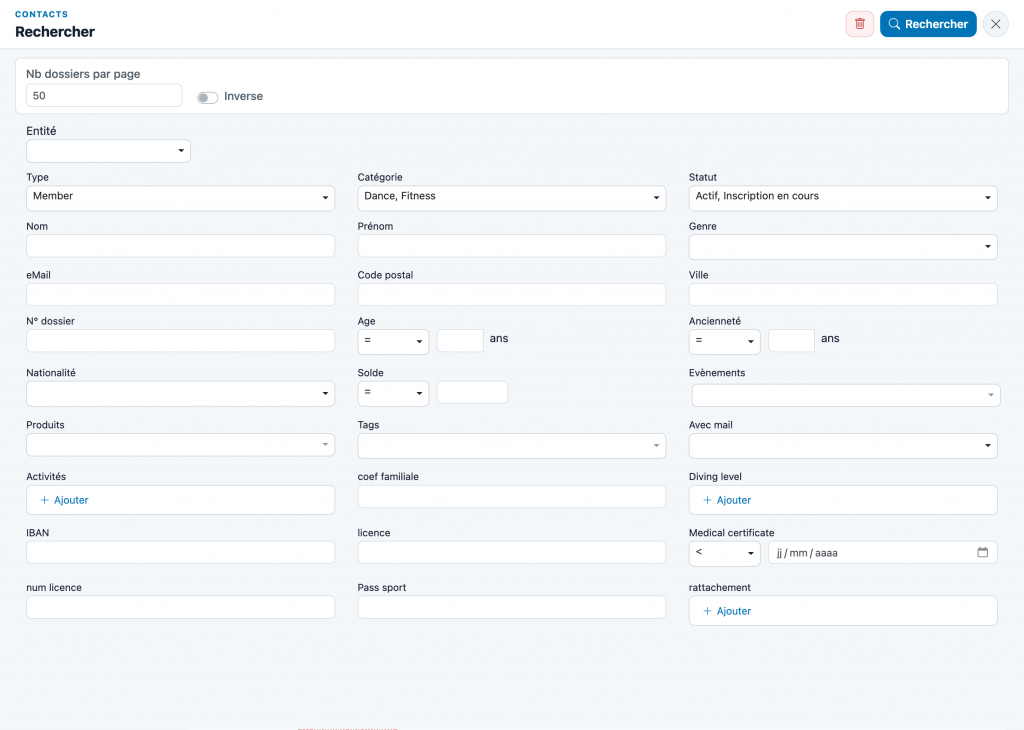
Task: Open the Catégorie dropdown showing Dance, Fitness
Action: [x=511, y=198]
